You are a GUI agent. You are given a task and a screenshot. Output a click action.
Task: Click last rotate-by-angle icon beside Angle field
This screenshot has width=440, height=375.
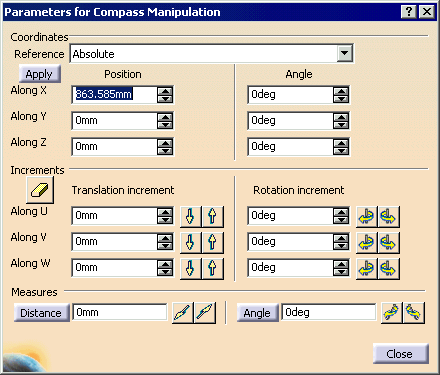[x=414, y=313]
